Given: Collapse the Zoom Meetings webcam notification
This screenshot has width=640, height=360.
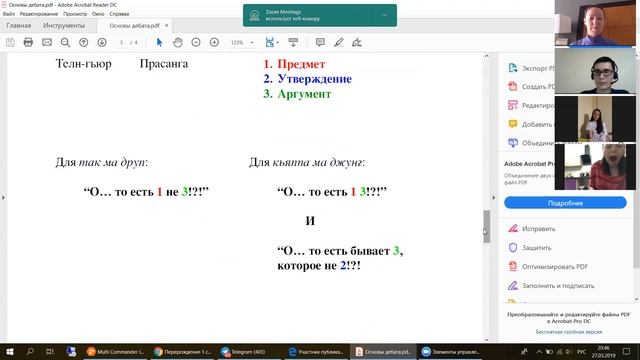Looking at the screenshot, I should (384, 15).
